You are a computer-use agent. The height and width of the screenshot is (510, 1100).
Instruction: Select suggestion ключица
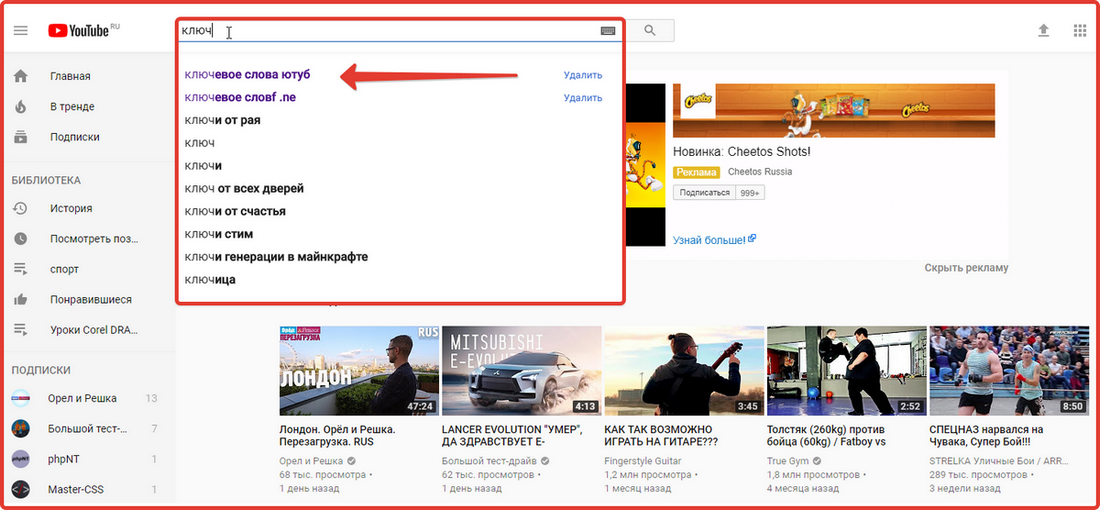(x=210, y=280)
